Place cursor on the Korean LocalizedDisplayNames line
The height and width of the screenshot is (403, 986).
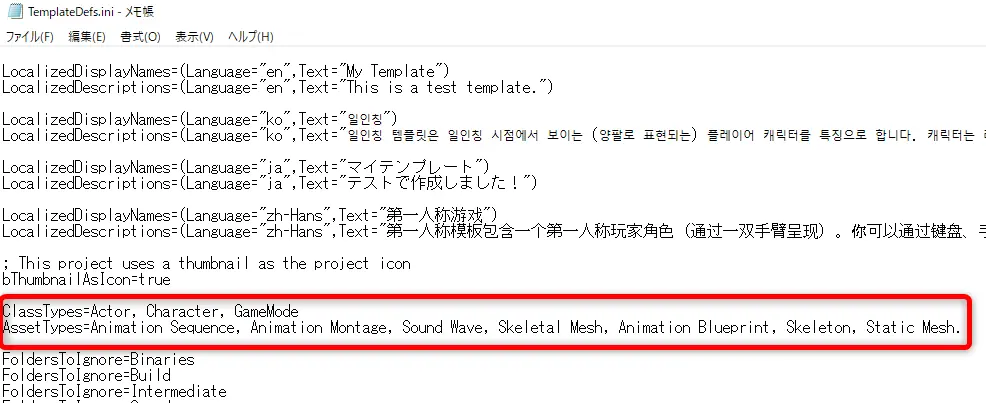pyautogui.click(x=200, y=119)
